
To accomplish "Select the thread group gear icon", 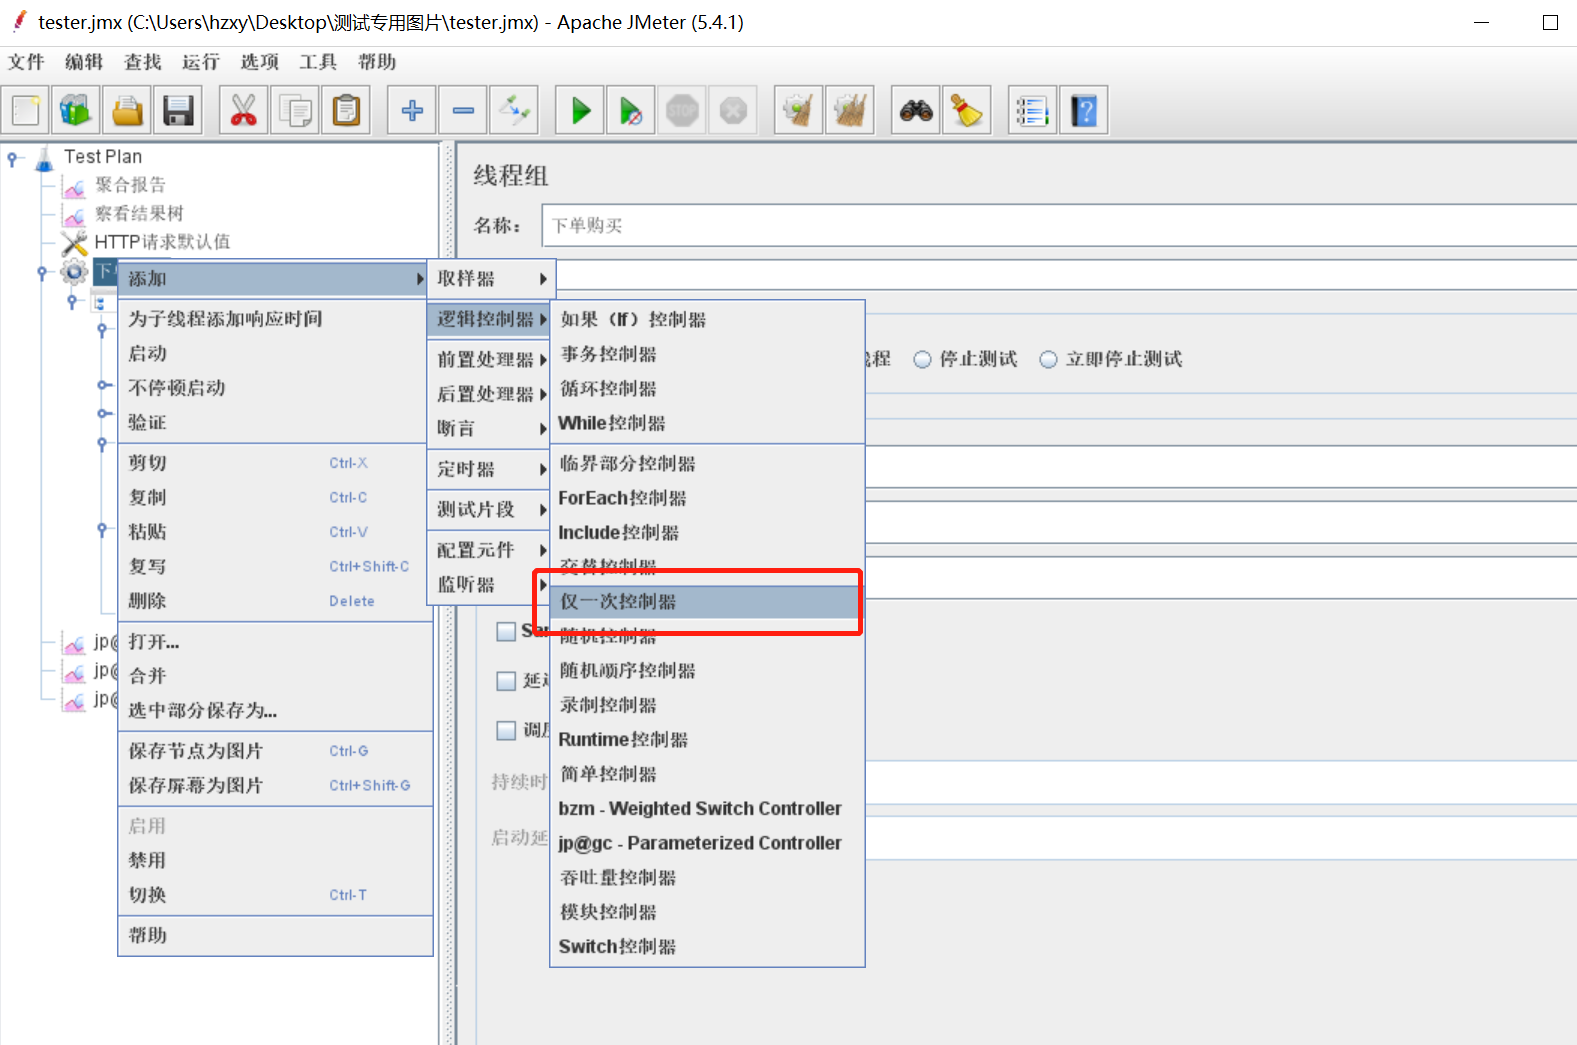I will [74, 272].
